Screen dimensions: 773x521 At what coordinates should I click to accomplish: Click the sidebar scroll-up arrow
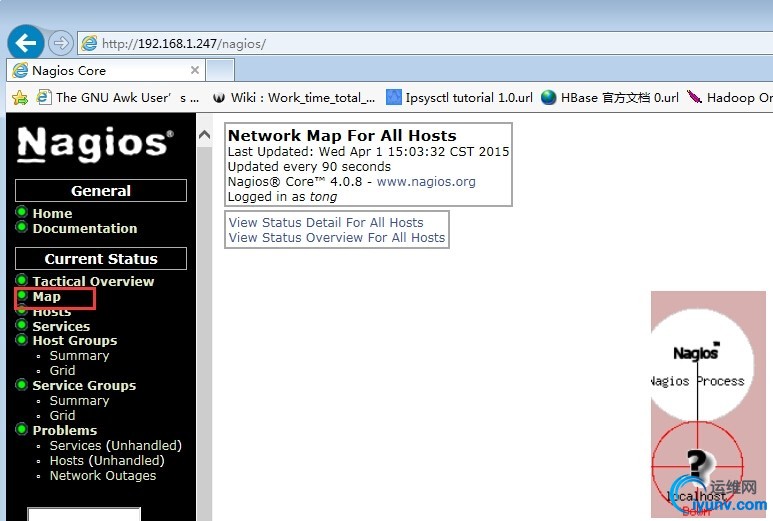tap(204, 135)
